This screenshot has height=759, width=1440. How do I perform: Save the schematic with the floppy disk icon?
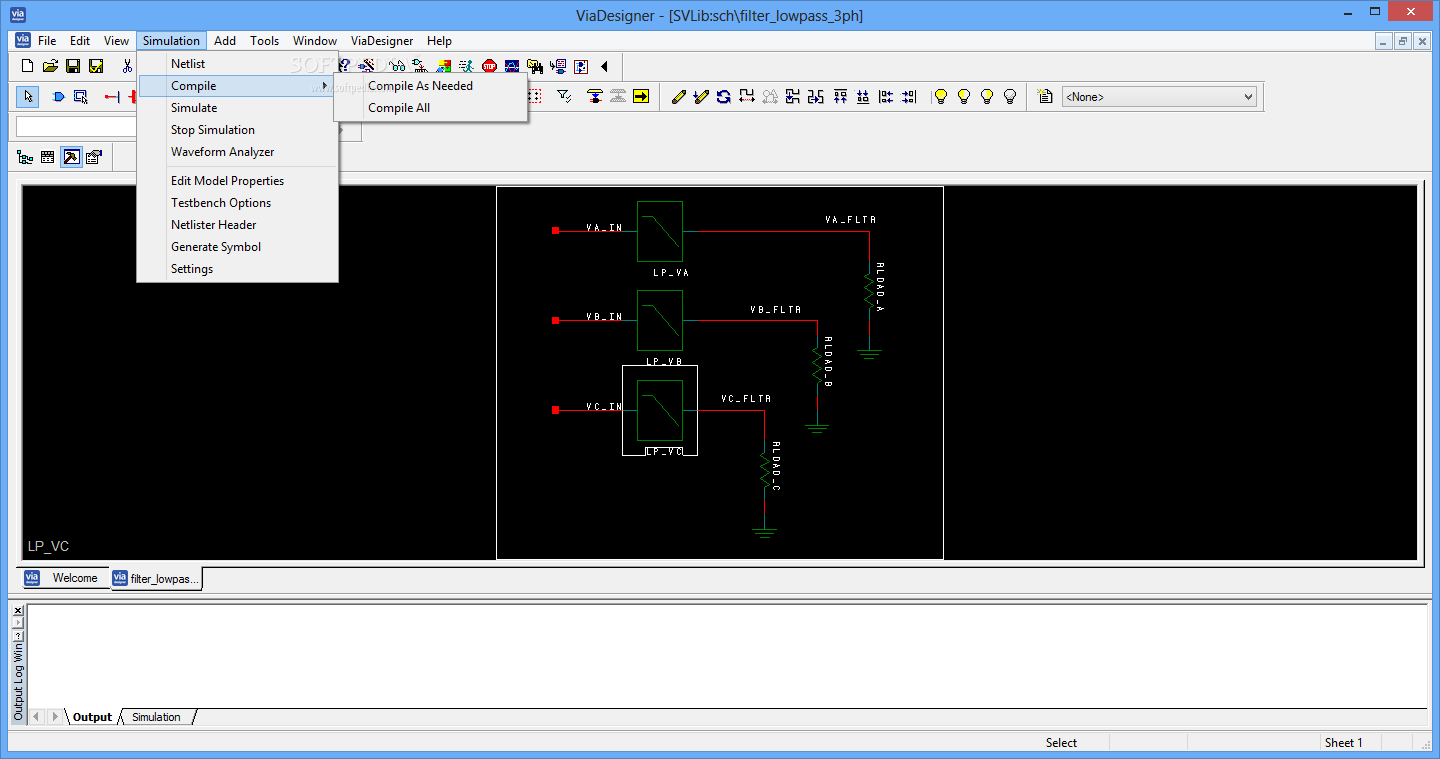point(73,66)
